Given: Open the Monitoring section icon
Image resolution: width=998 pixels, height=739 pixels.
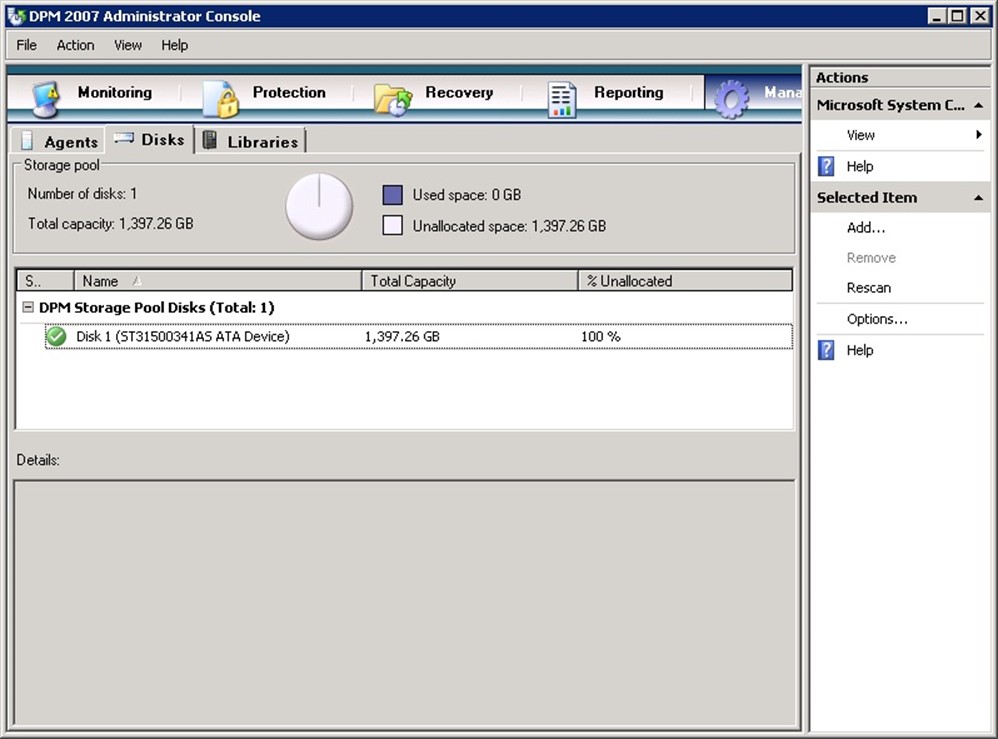Looking at the screenshot, I should 45,98.
